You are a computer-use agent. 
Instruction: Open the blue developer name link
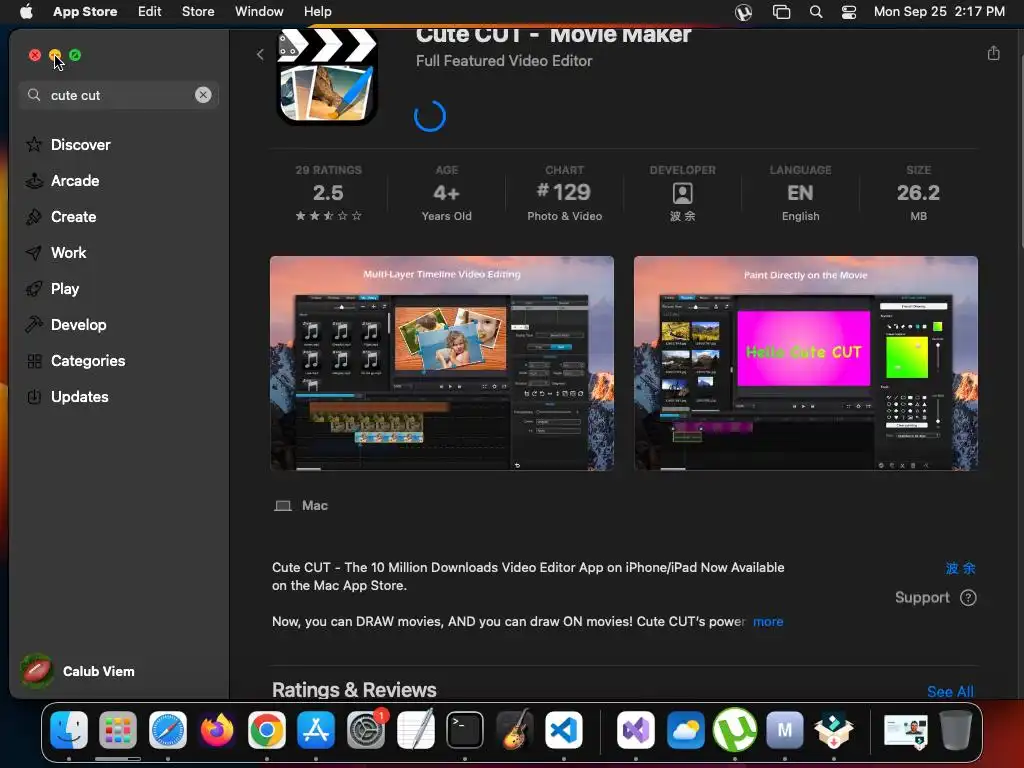click(x=960, y=568)
